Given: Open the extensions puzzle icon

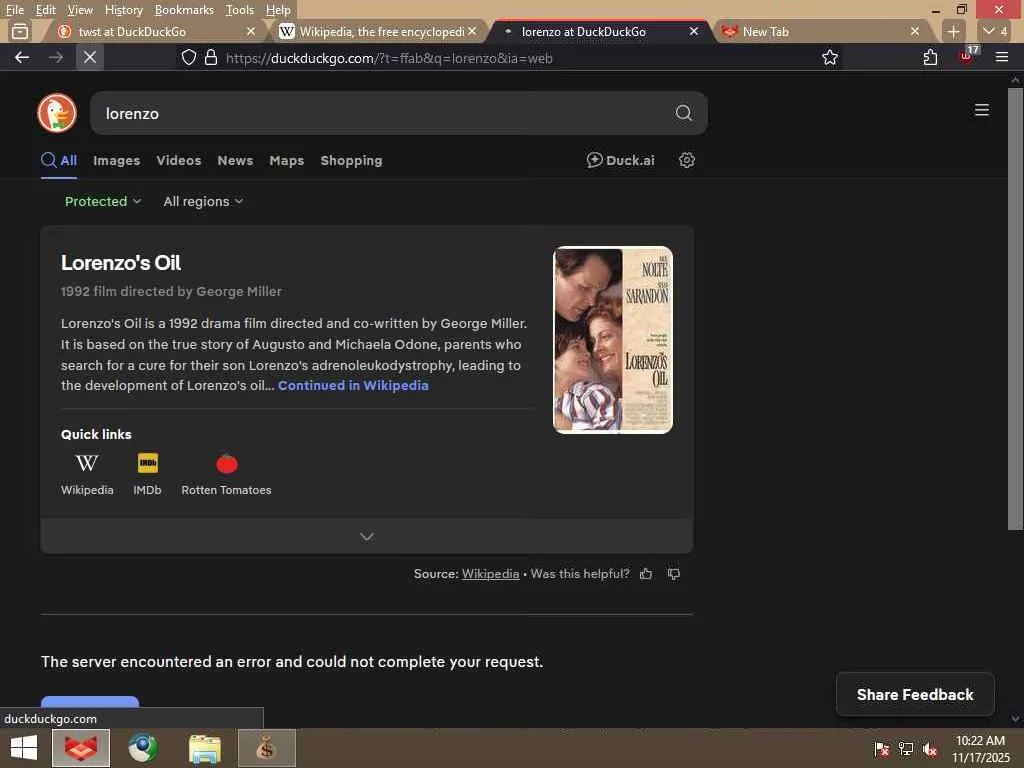Looking at the screenshot, I should [930, 57].
